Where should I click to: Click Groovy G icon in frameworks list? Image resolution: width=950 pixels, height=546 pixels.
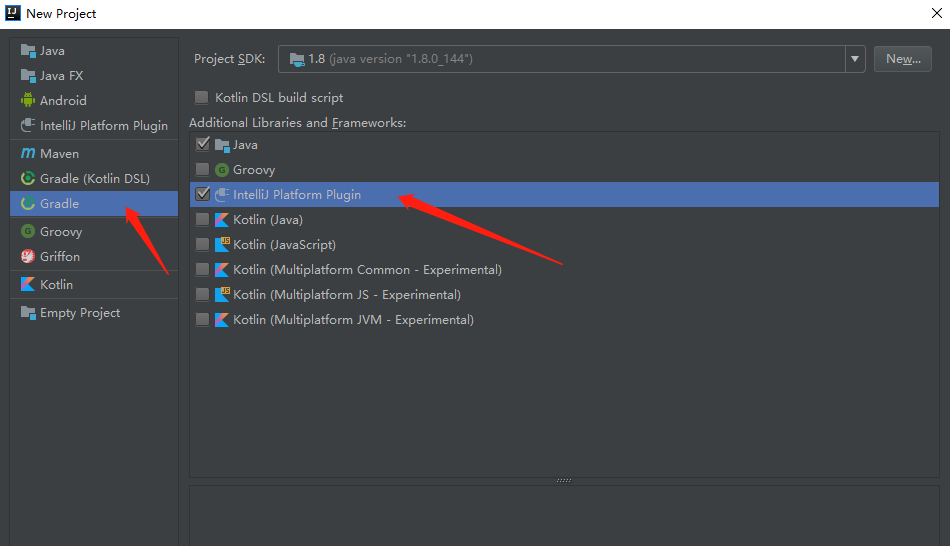pos(222,170)
